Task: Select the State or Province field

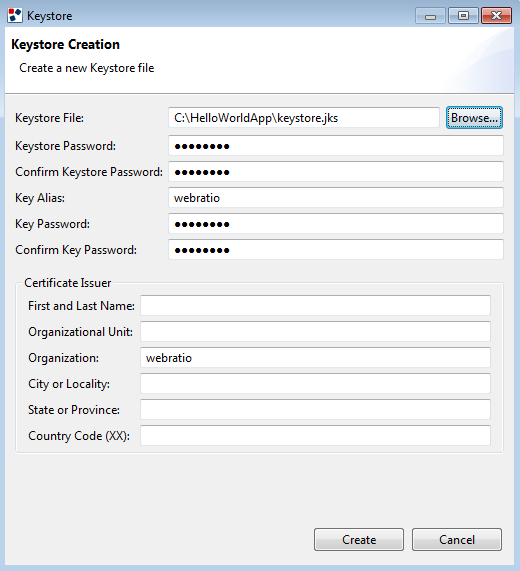Action: click(x=315, y=409)
